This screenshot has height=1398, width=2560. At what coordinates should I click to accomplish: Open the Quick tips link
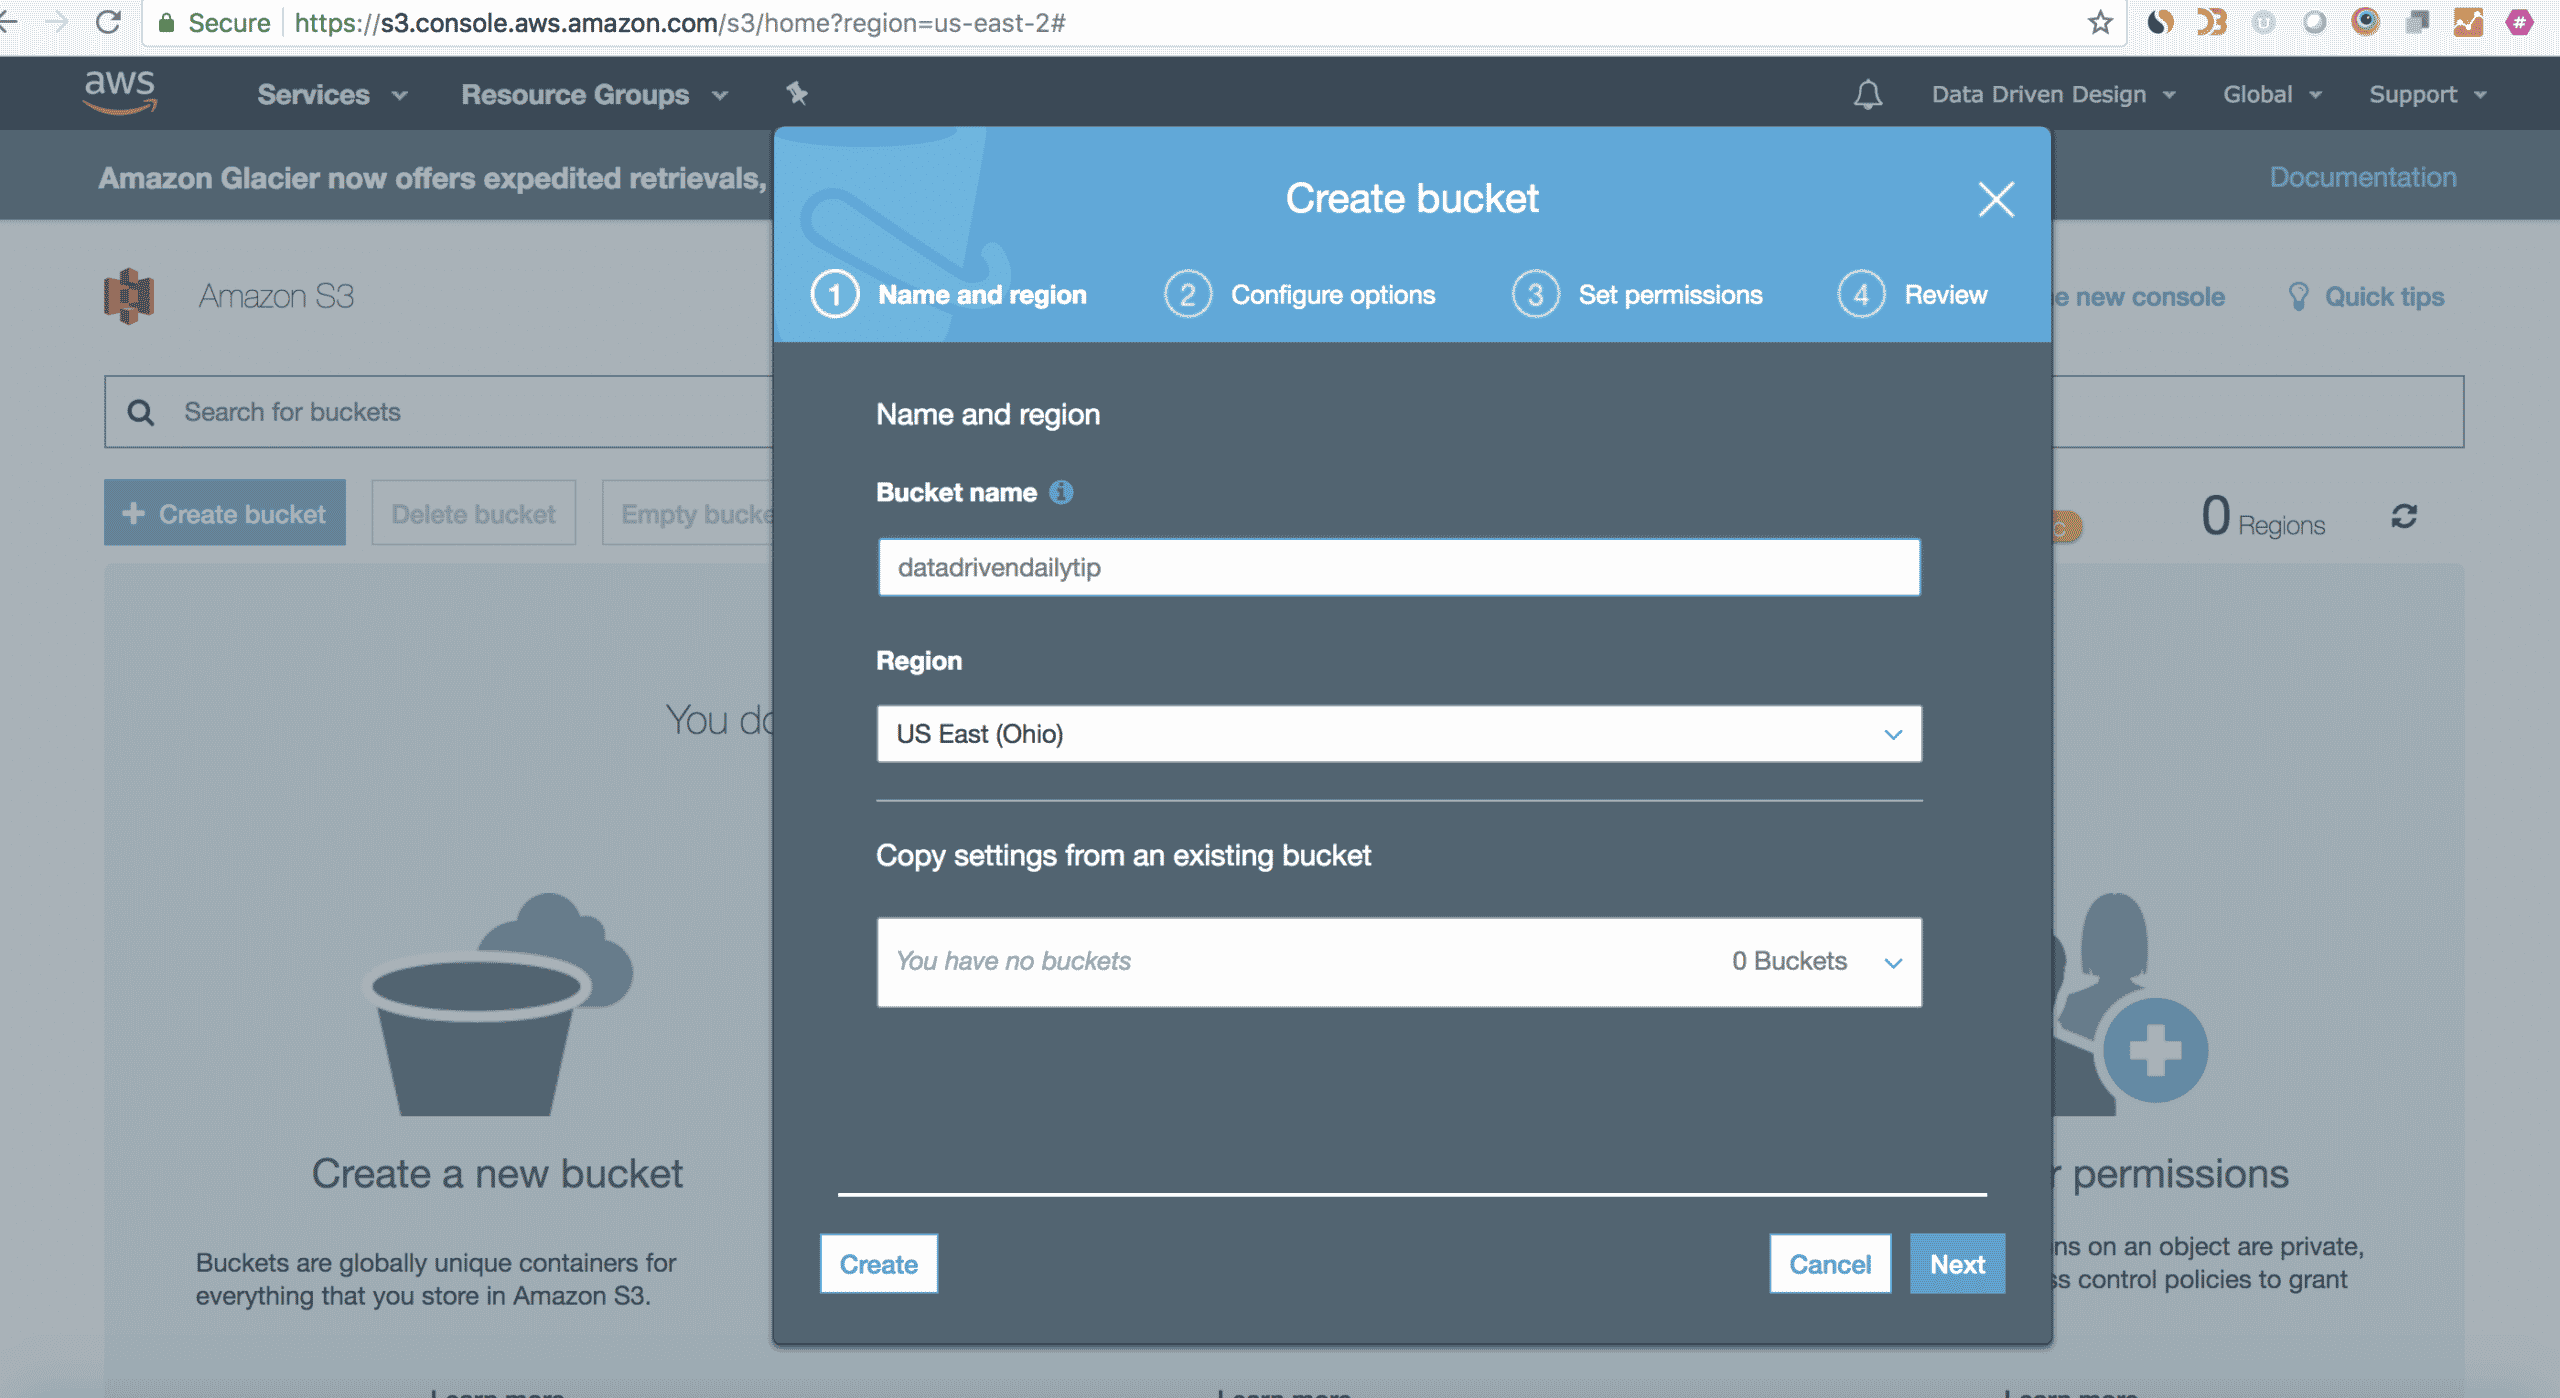2384,296
